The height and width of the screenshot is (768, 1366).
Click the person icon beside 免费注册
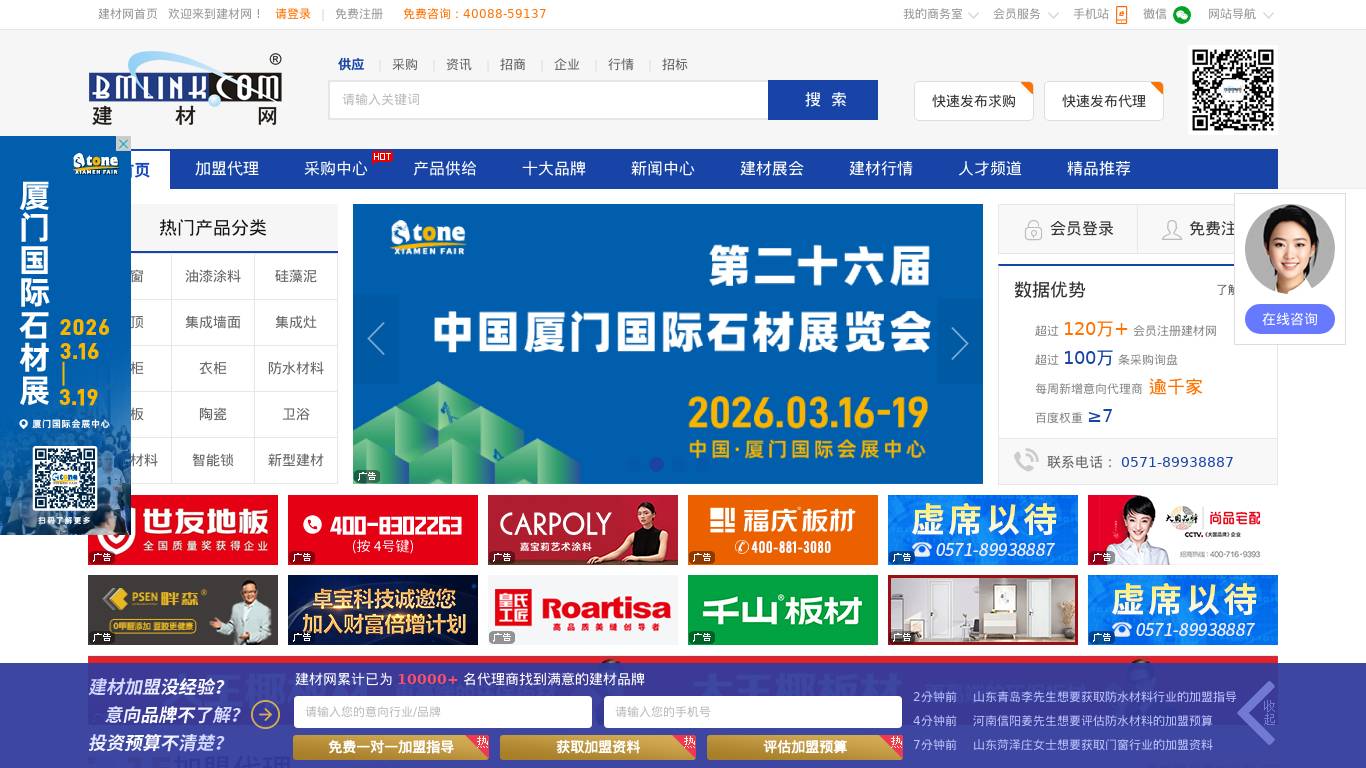pos(1172,229)
